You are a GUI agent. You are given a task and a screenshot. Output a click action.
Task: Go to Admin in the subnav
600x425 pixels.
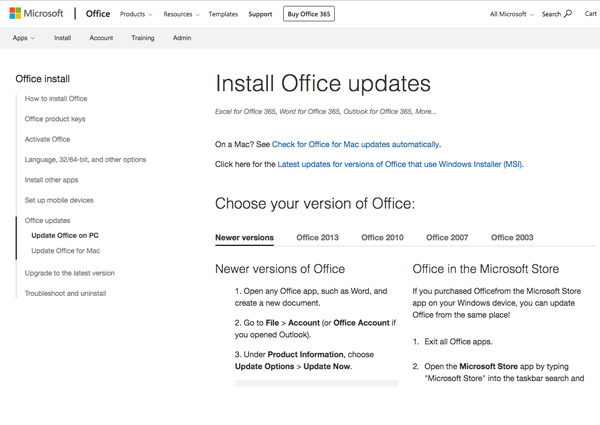click(182, 38)
